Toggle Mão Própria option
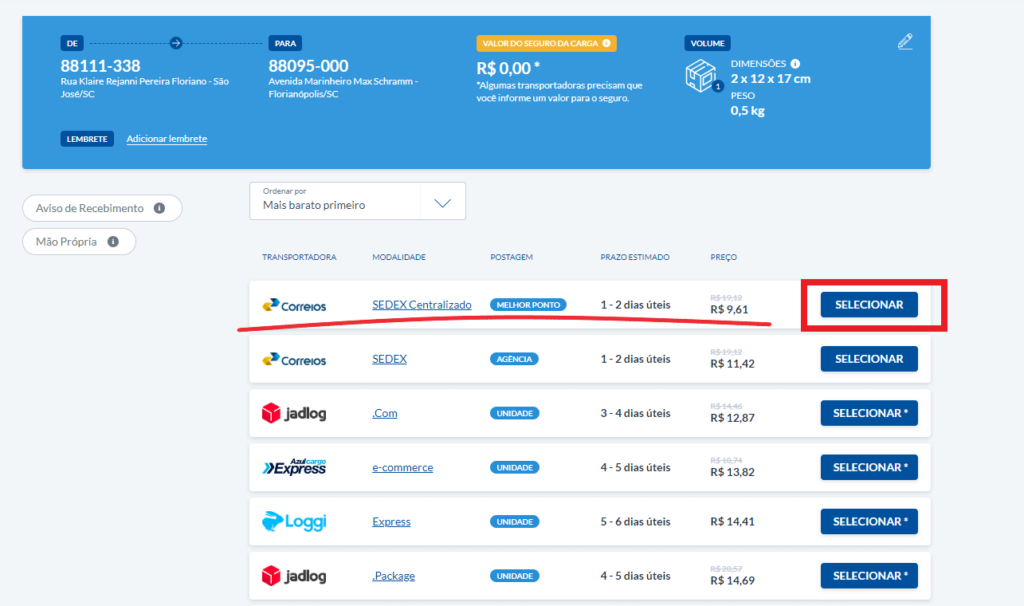The image size is (1024, 606). (79, 242)
